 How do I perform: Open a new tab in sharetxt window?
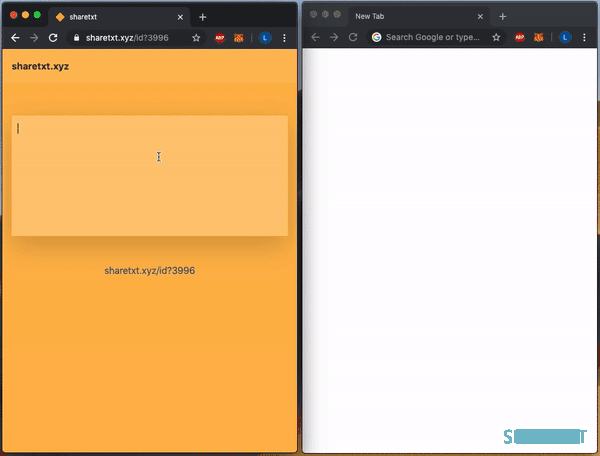[x=203, y=17]
